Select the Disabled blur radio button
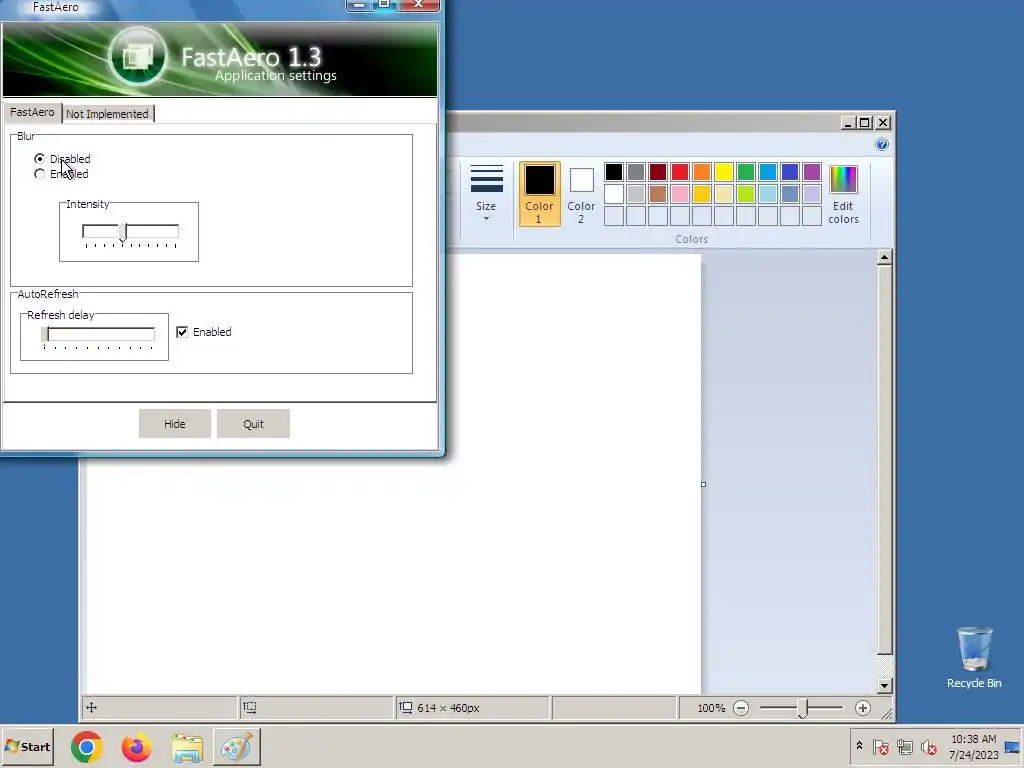Image resolution: width=1024 pixels, height=768 pixels. 40,159
